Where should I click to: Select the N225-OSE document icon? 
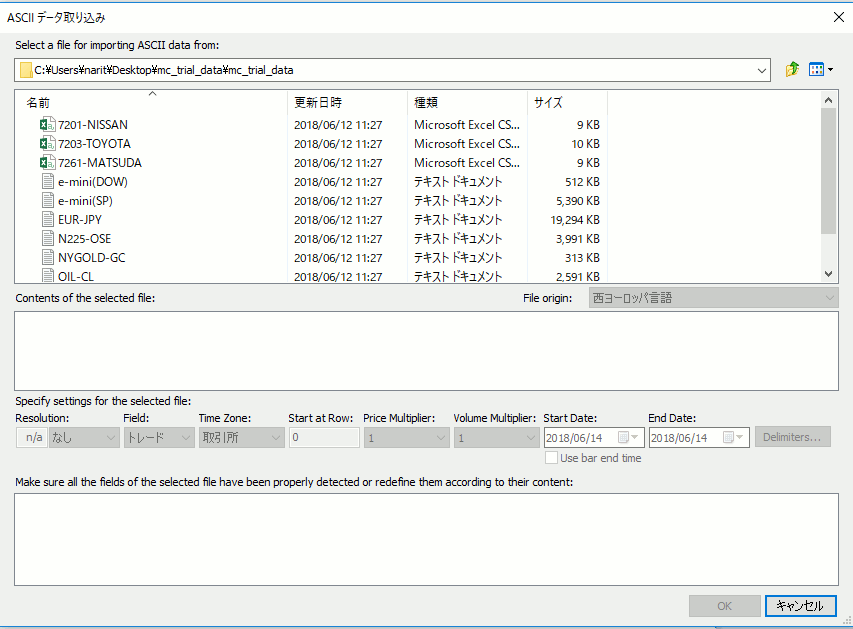[47, 239]
